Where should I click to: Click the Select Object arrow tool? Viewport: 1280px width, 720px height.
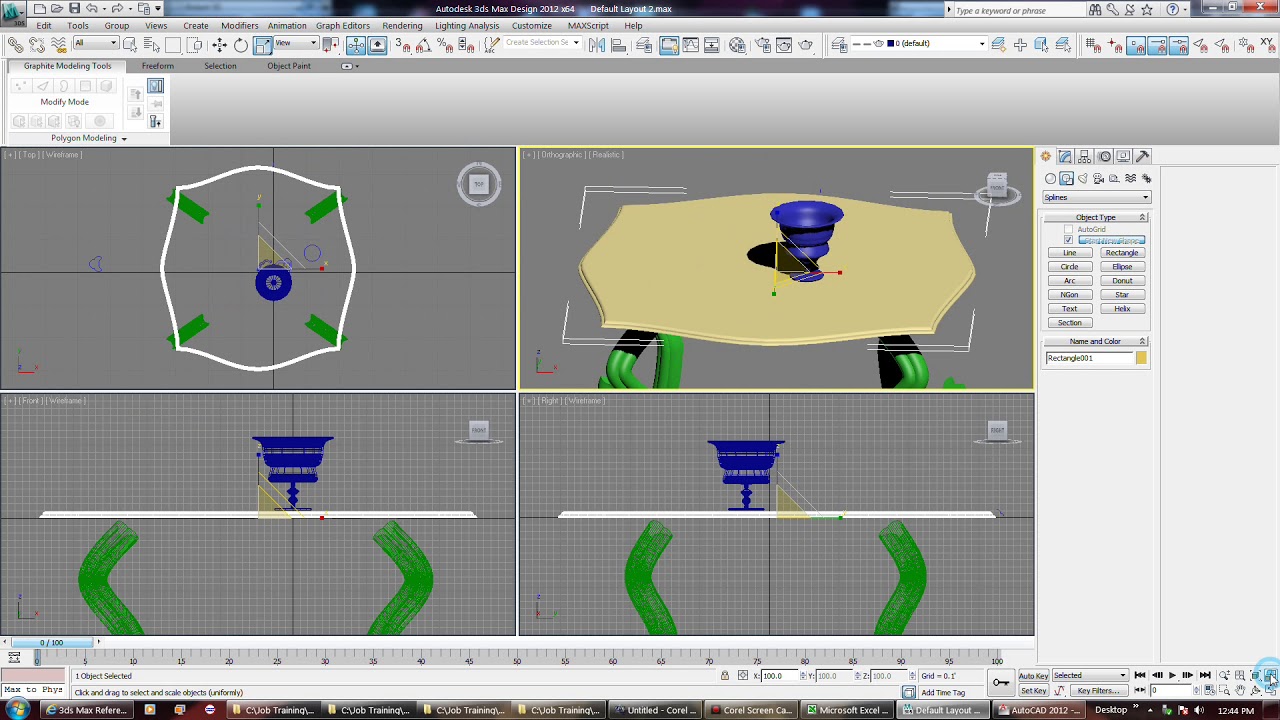tap(131, 45)
